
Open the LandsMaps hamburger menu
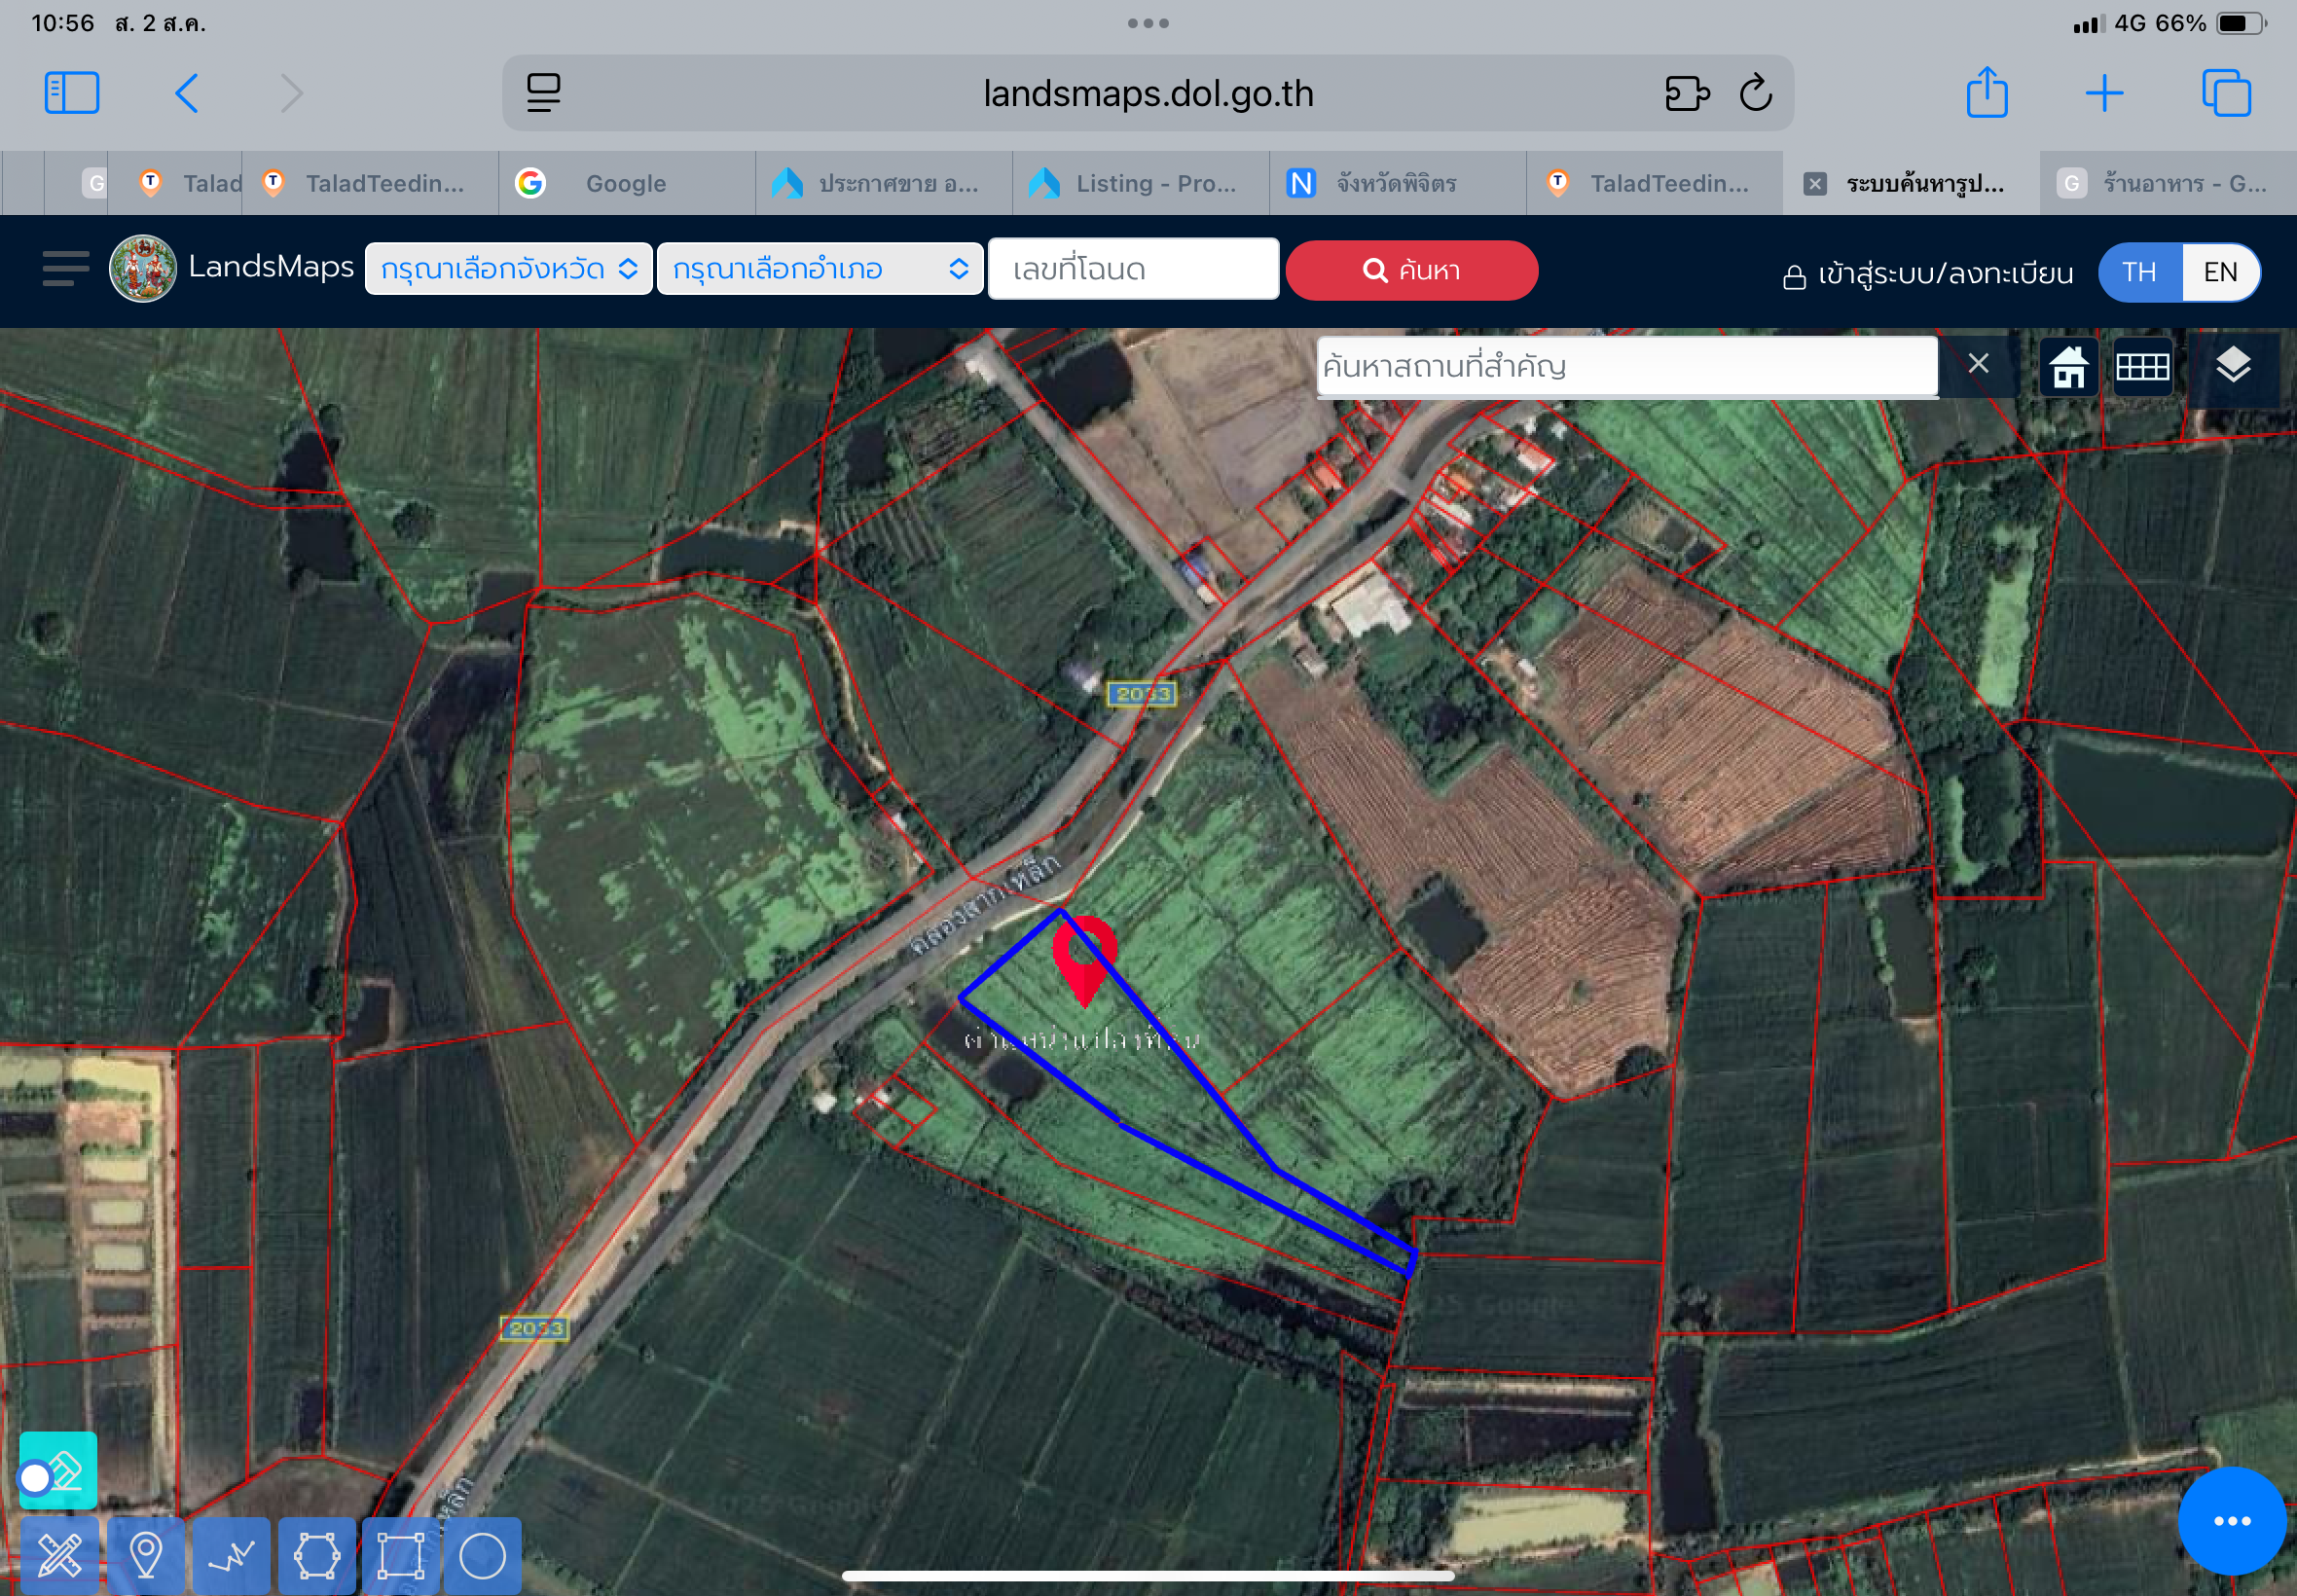click(x=66, y=269)
